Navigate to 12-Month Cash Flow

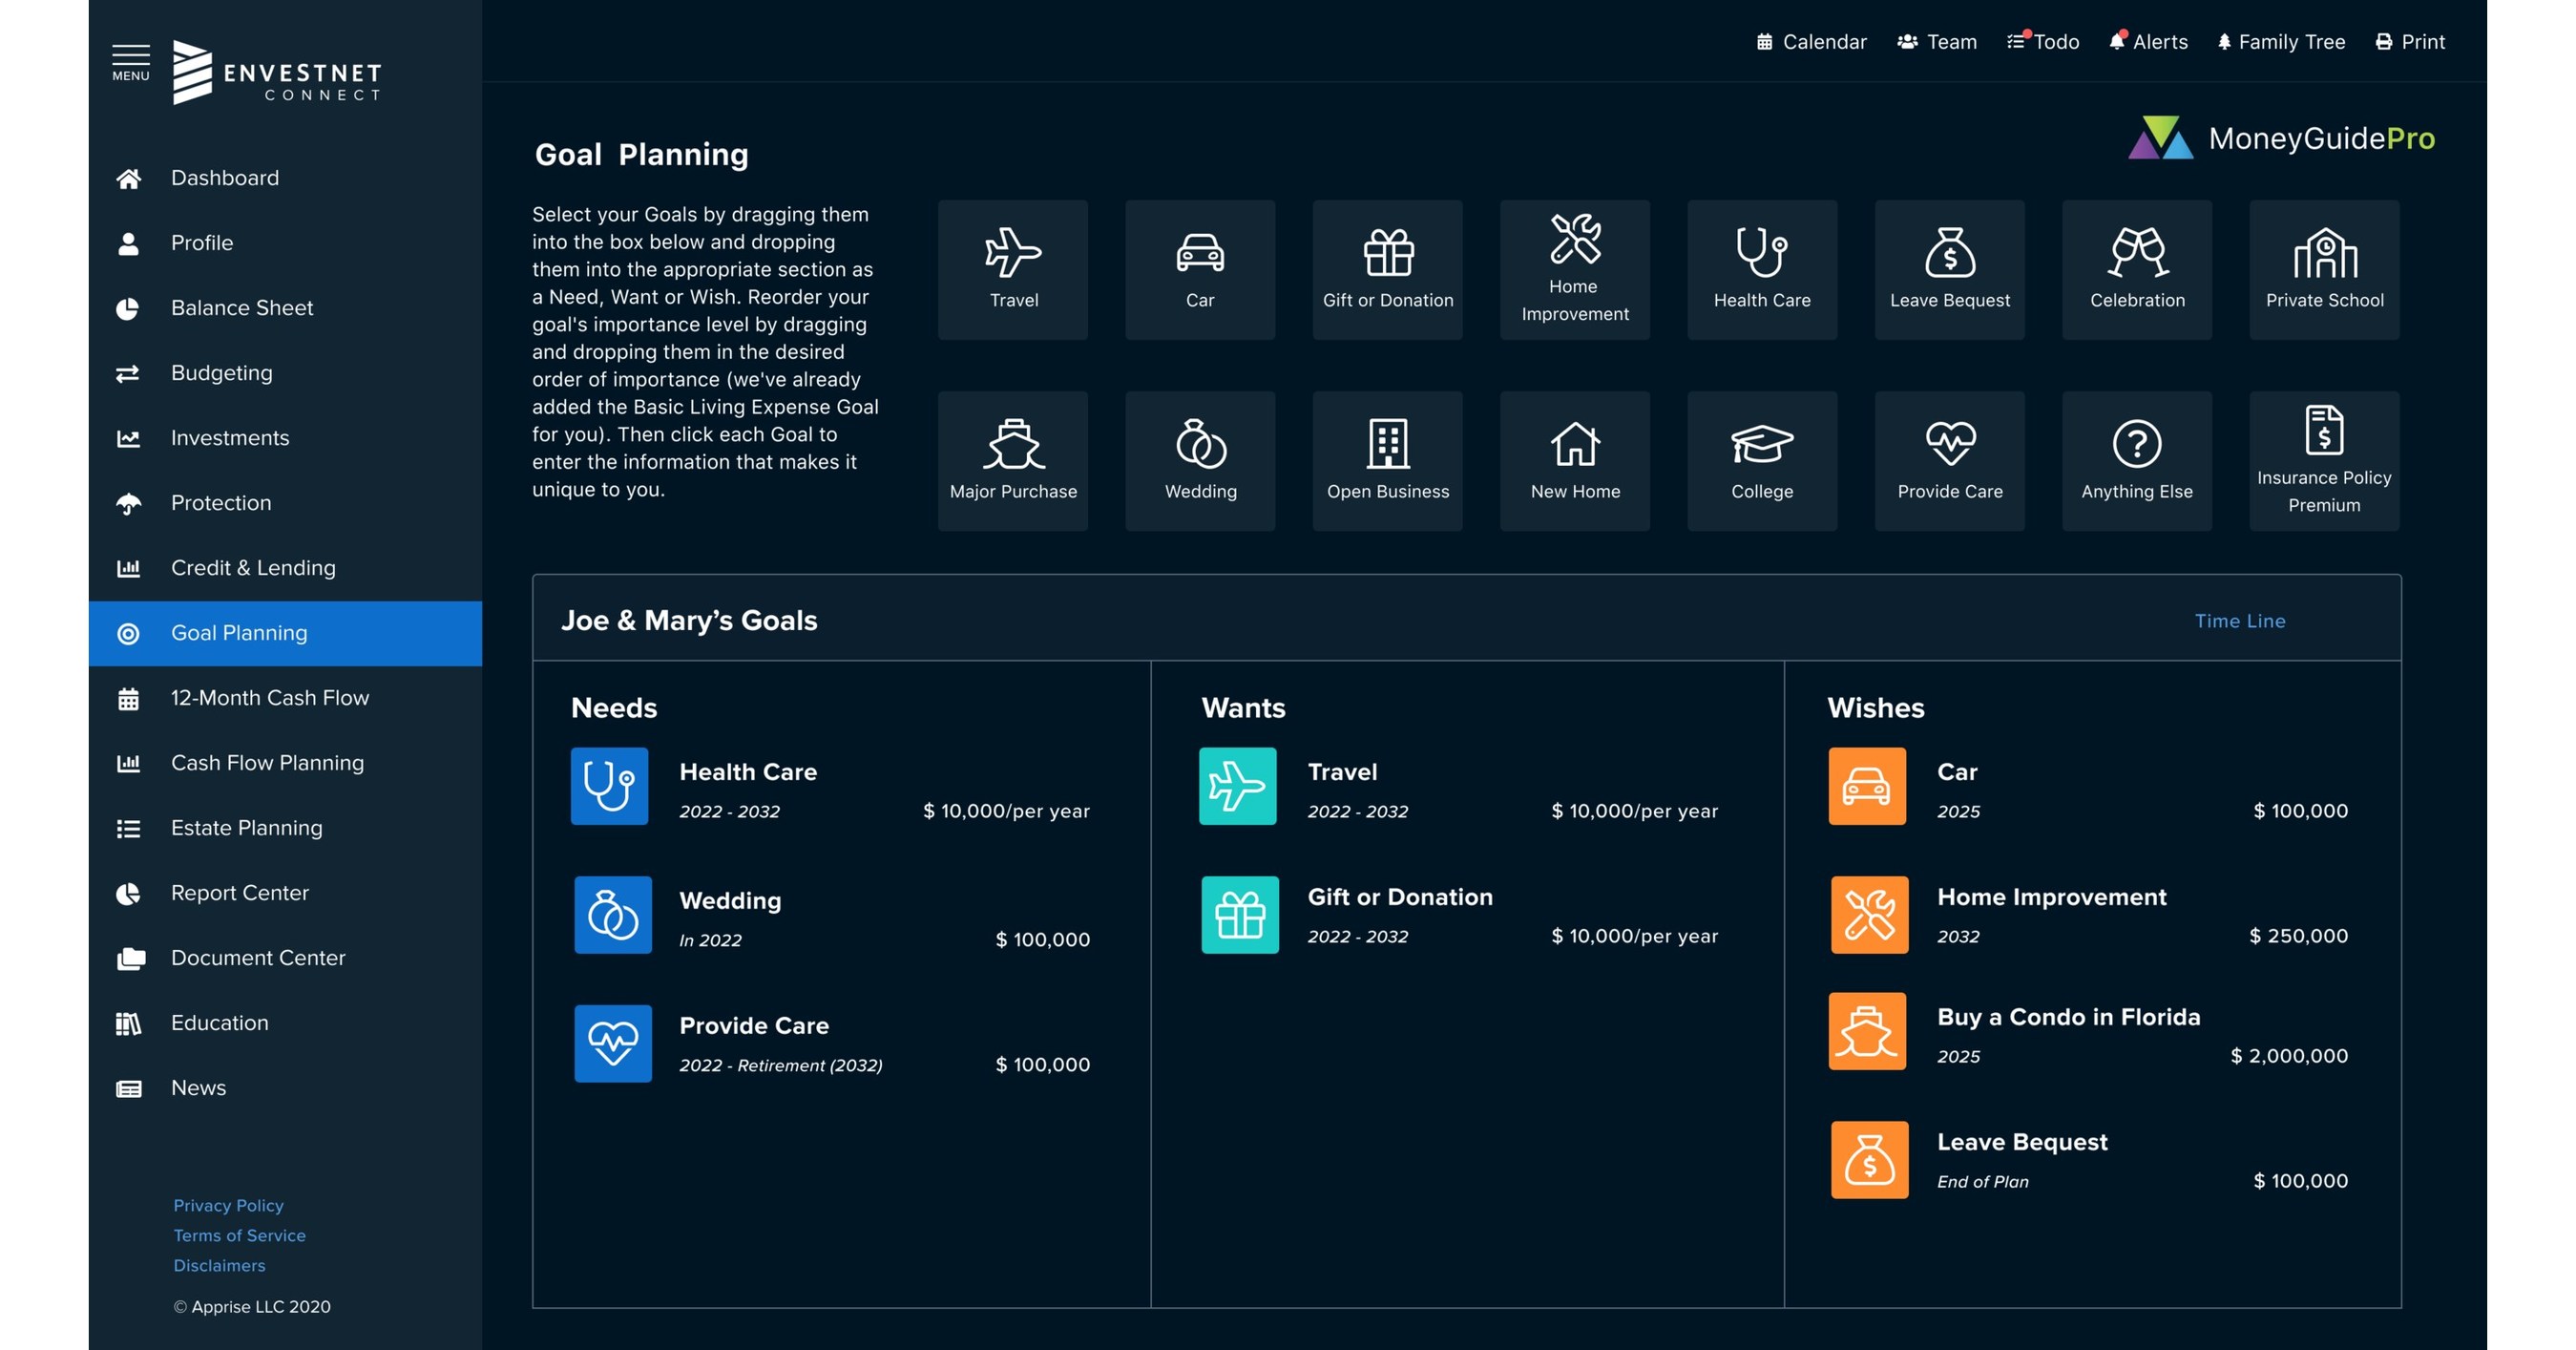[x=269, y=698]
